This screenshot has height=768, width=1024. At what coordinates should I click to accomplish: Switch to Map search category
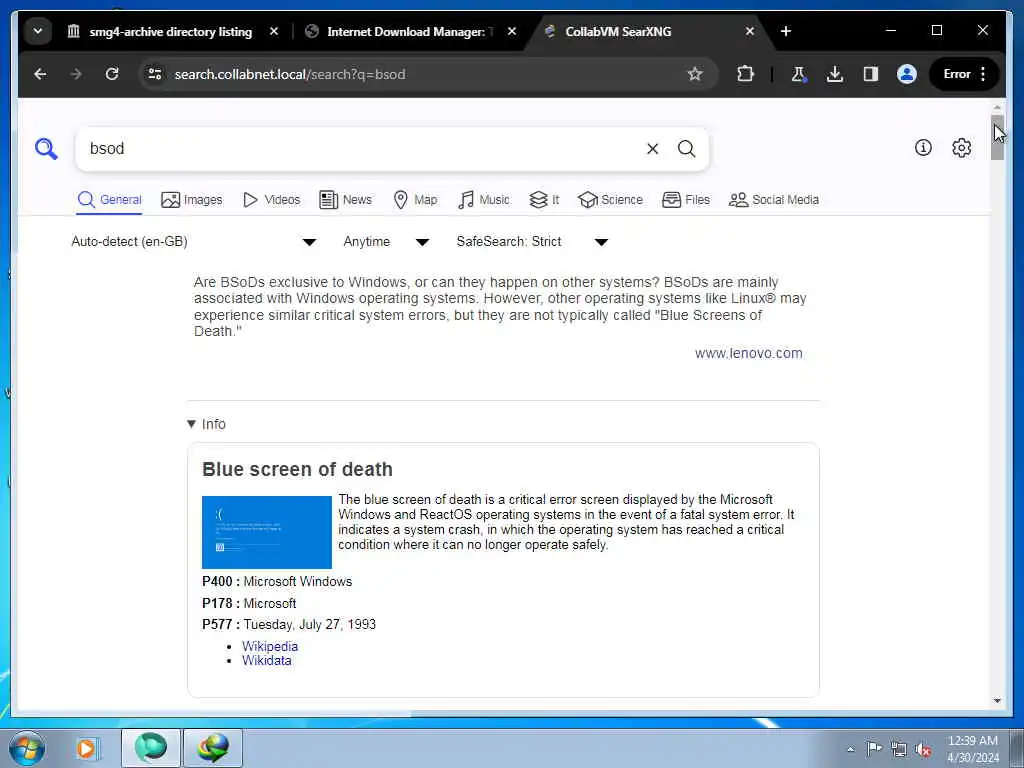tap(415, 200)
